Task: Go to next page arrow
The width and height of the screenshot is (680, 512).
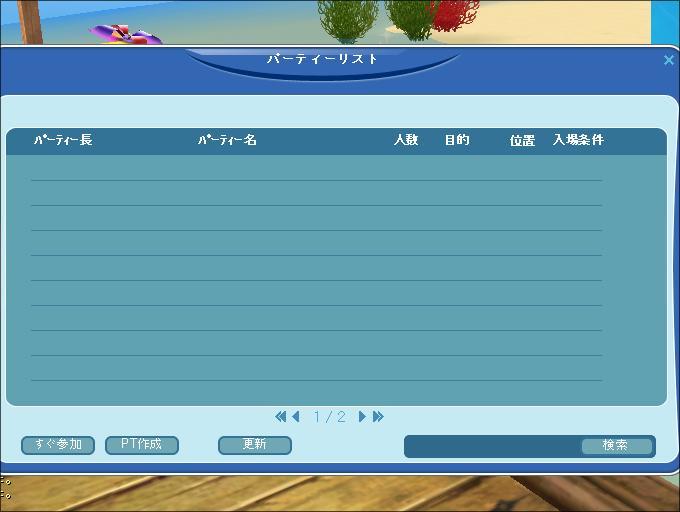Action: 362,417
